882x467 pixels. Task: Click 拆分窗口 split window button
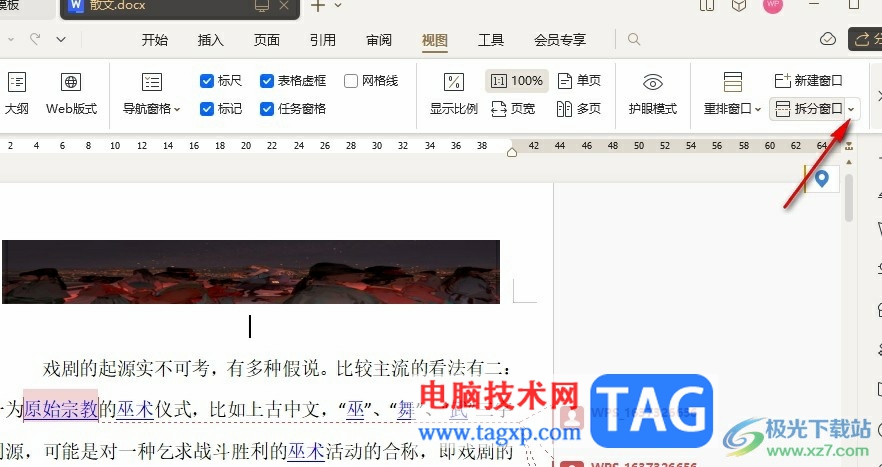tap(808, 109)
